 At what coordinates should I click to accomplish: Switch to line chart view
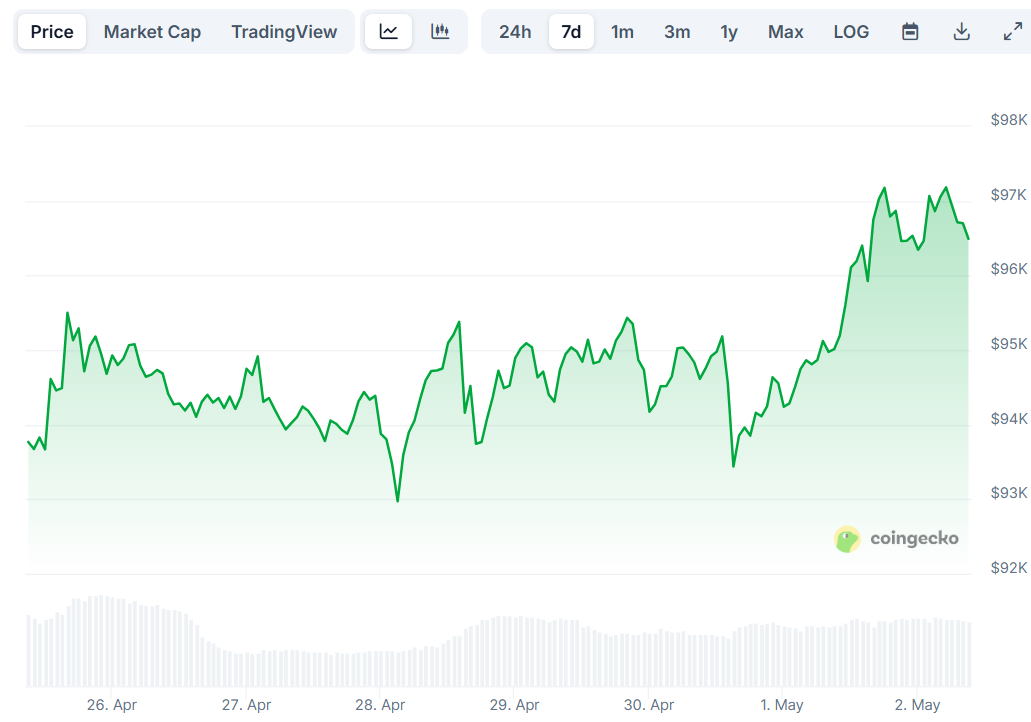tap(388, 31)
